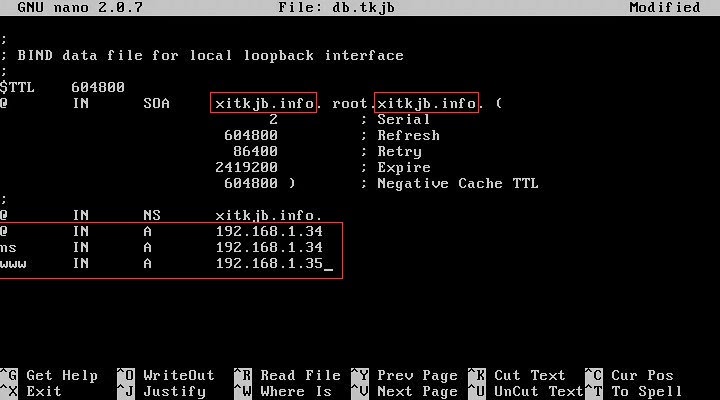Click the Where Is shortcut label
The image size is (720, 400).
click(x=296, y=391)
